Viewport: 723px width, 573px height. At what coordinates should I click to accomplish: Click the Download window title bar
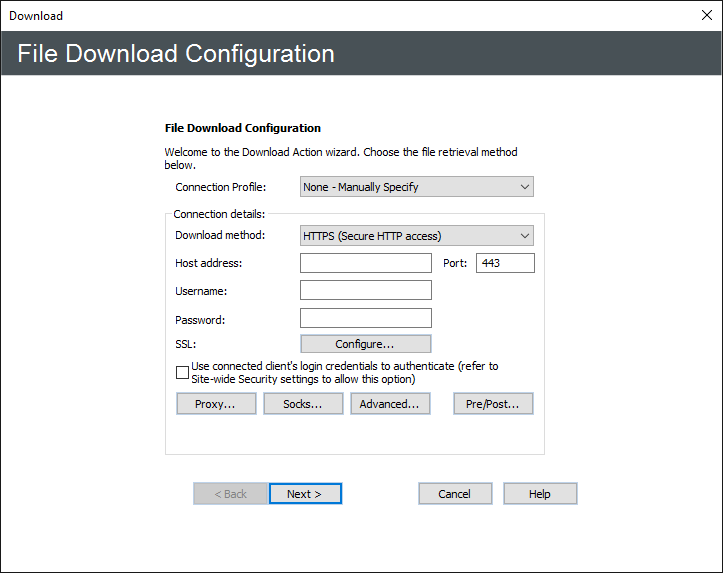pyautogui.click(x=300, y=15)
